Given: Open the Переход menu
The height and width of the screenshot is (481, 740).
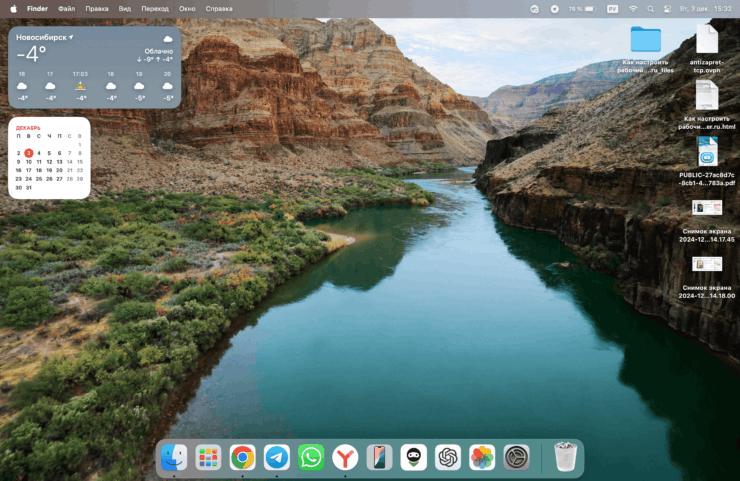Looking at the screenshot, I should [155, 8].
